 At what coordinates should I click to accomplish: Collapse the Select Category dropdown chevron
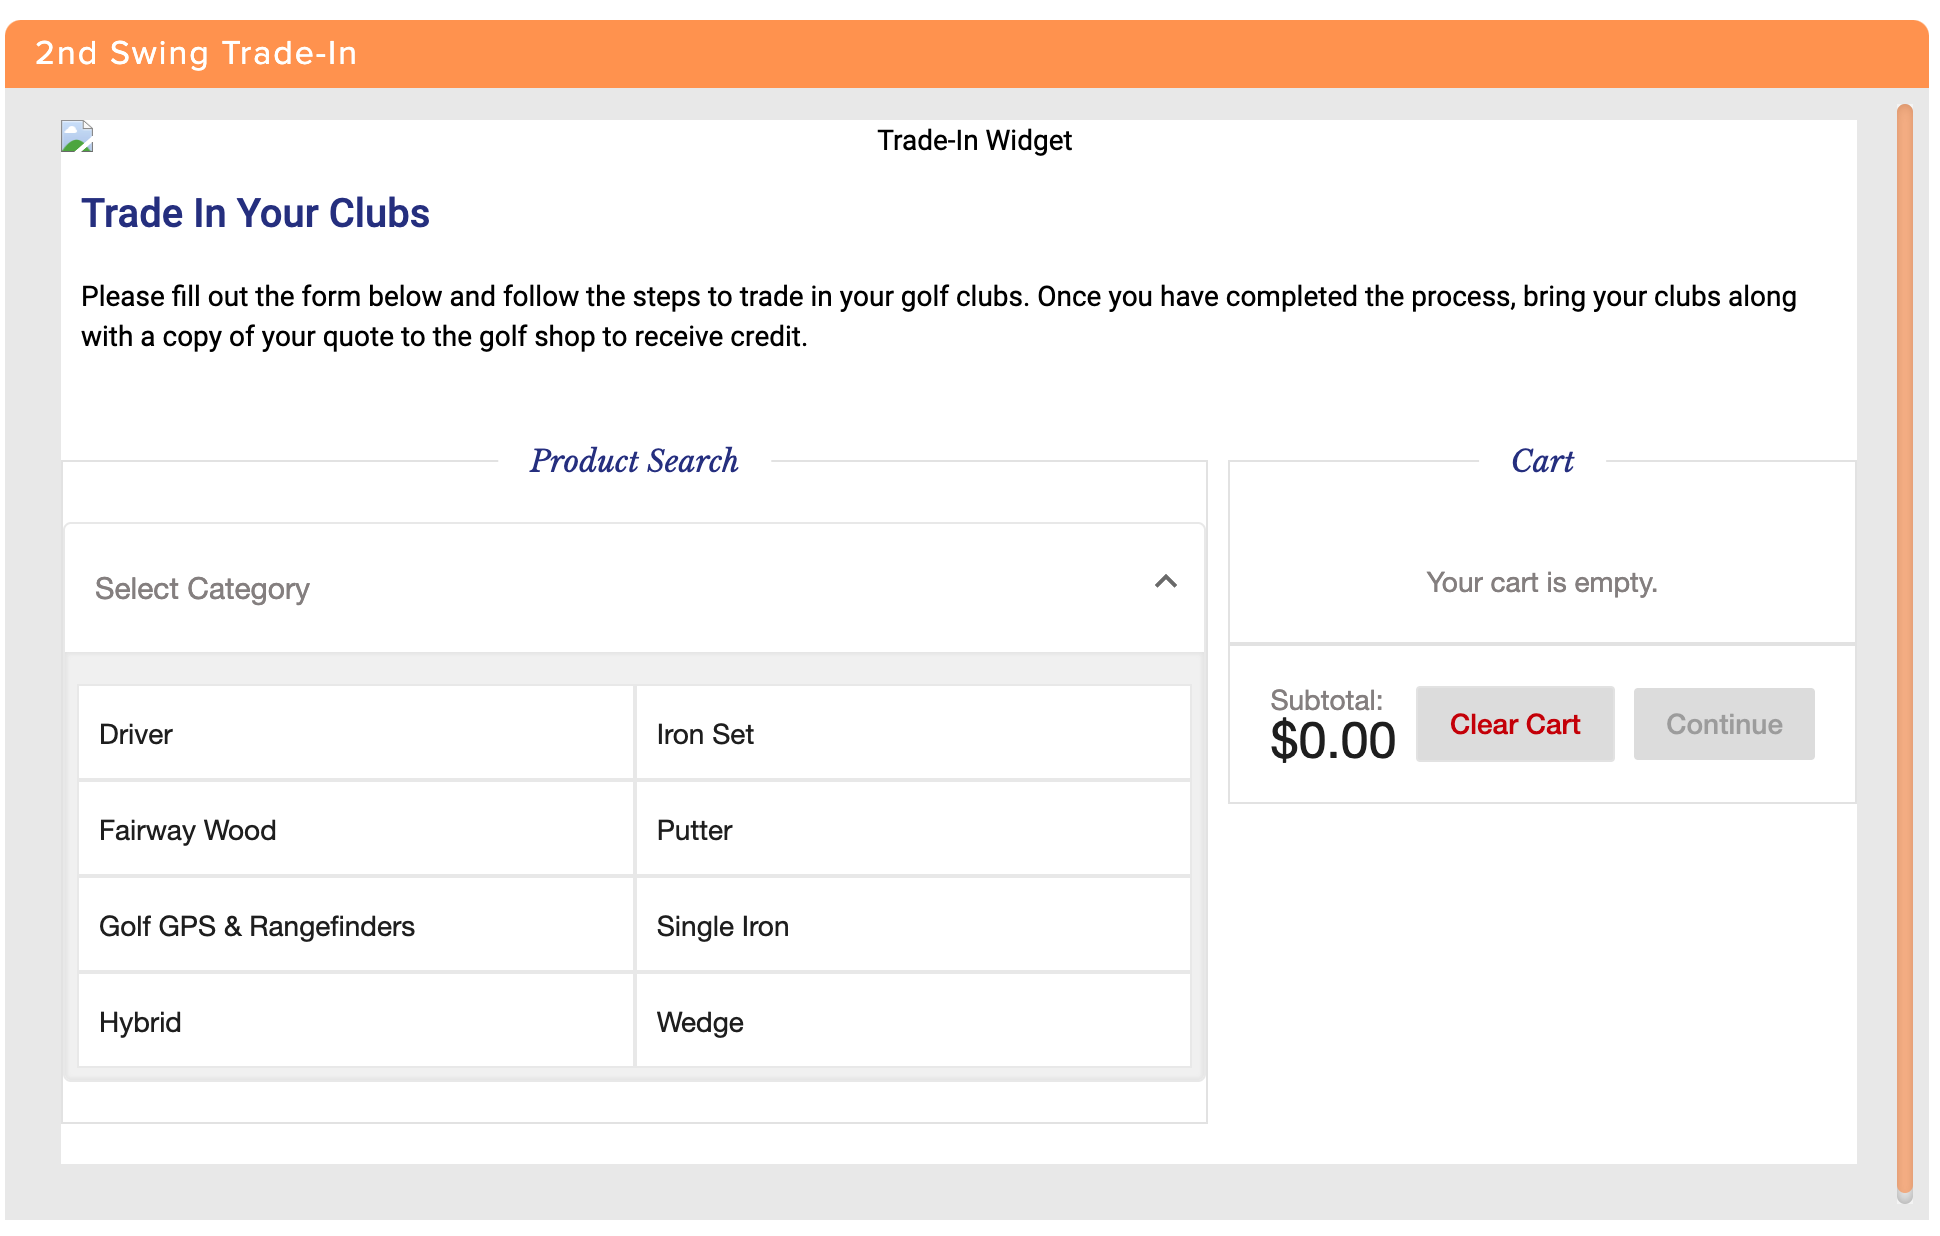(x=1165, y=582)
